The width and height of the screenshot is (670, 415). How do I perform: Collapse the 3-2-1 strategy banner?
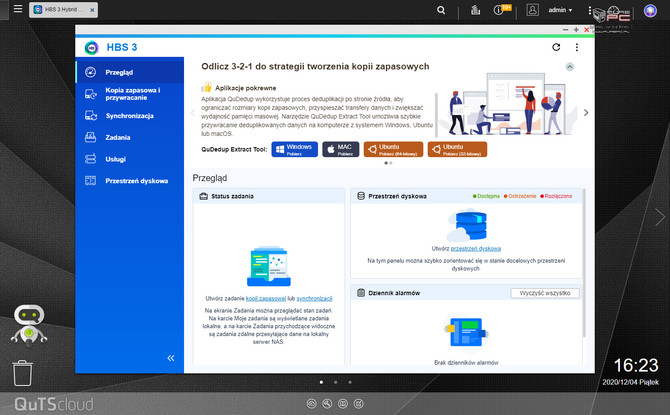point(570,66)
